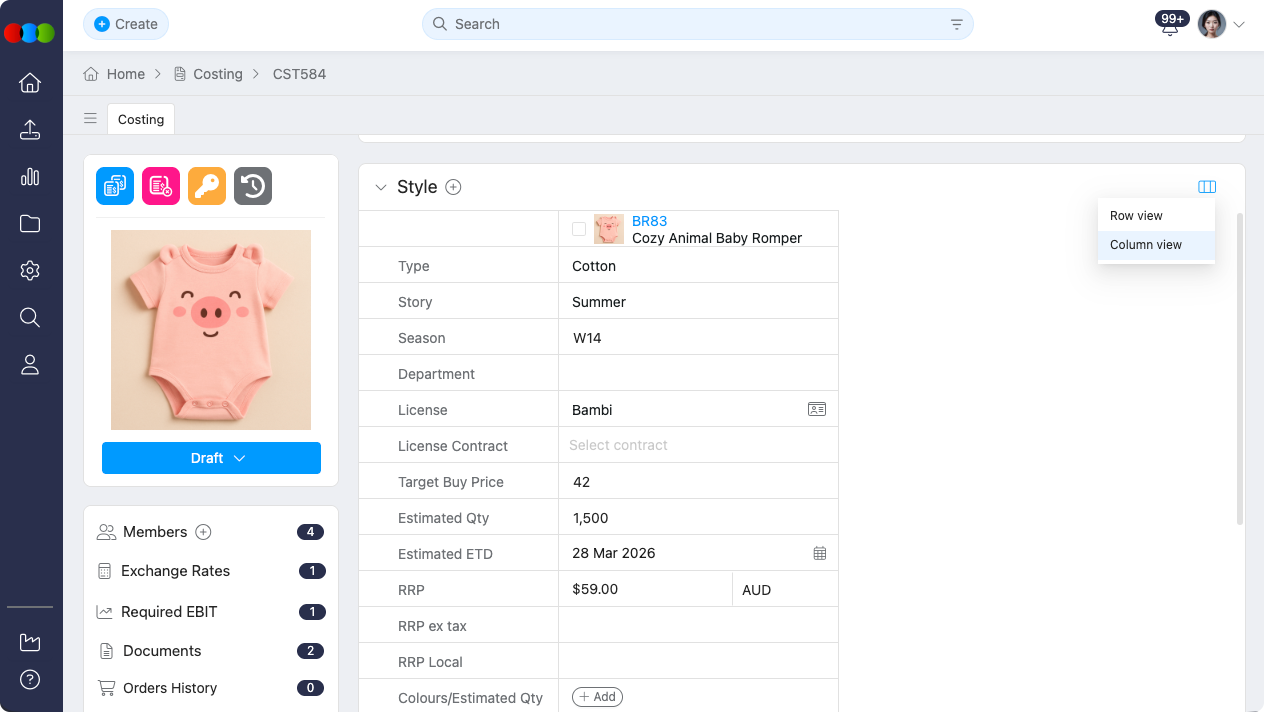Open the orange key access icon
Viewport: 1264px width, 712px height.
206,186
